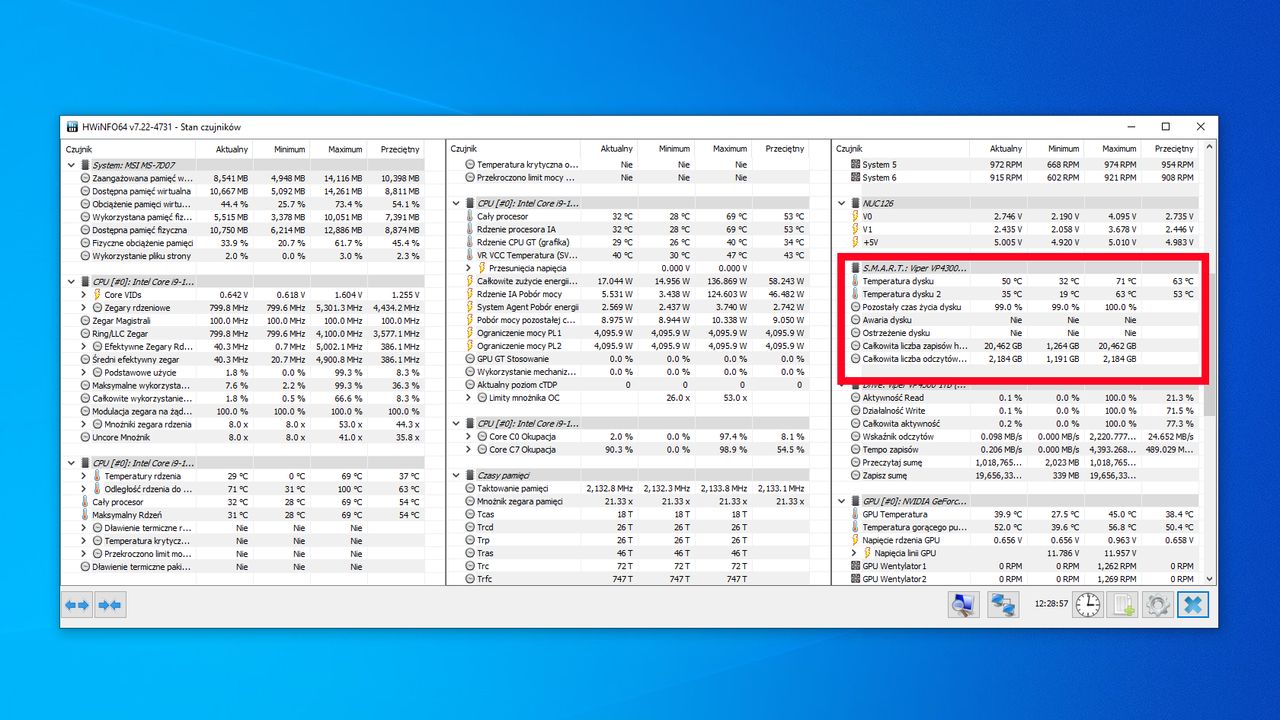Click drive icon of S.M.A.R.T. Viper header
Screen dimensions: 1280x720
(855, 268)
